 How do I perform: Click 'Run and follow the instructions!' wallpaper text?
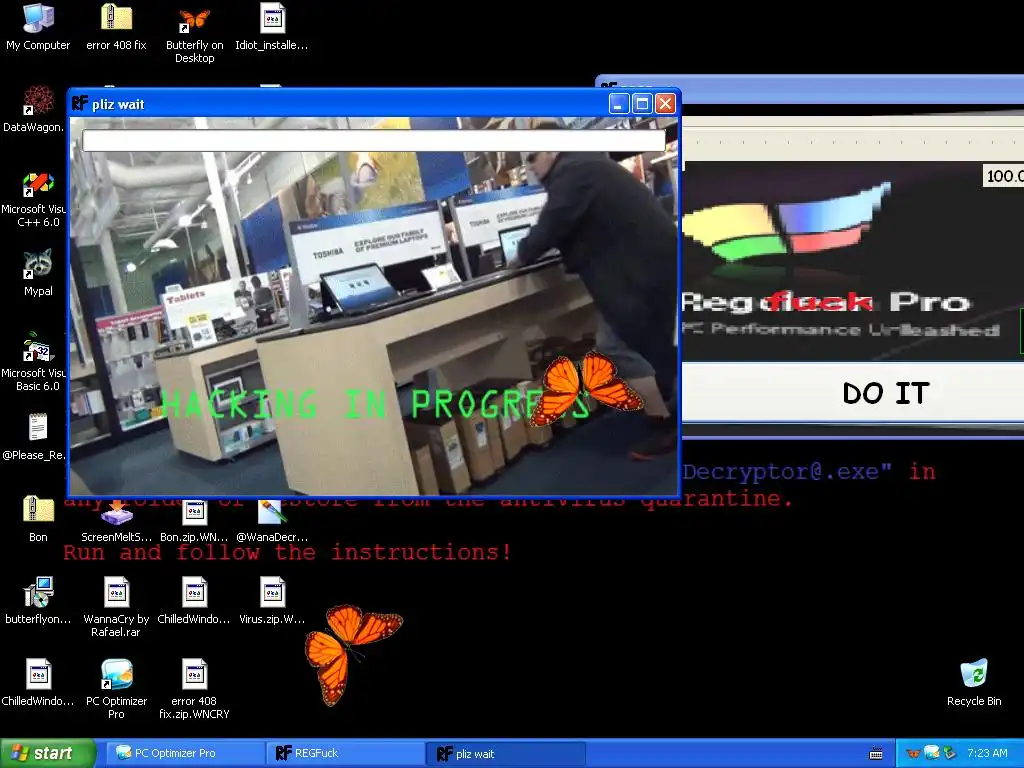(x=287, y=552)
